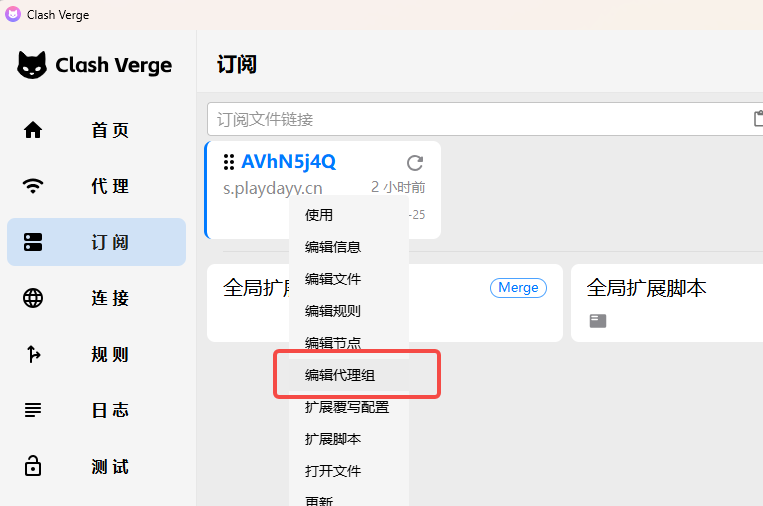Choose 扩展脚本 from the context menu
Image resolution: width=763 pixels, height=506 pixels.
[x=349, y=439]
